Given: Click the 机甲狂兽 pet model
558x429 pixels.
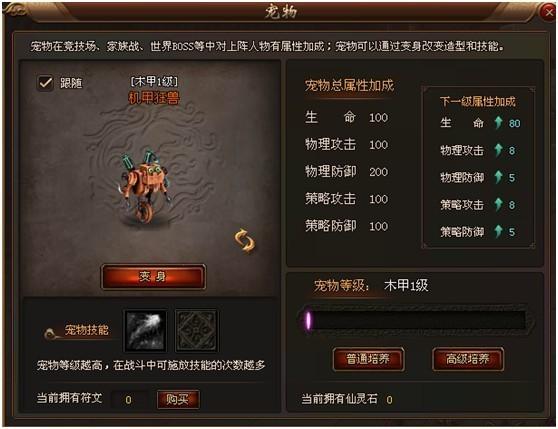Looking at the screenshot, I should 145,185.
